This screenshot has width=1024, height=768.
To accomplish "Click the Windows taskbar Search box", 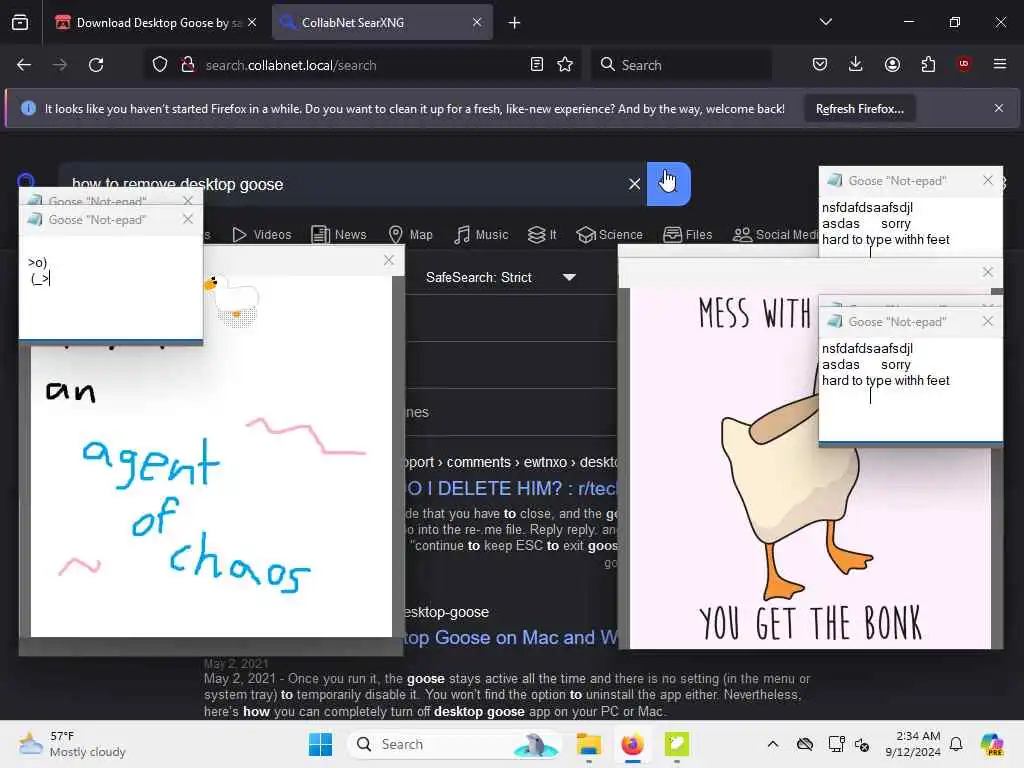I will pyautogui.click(x=455, y=744).
